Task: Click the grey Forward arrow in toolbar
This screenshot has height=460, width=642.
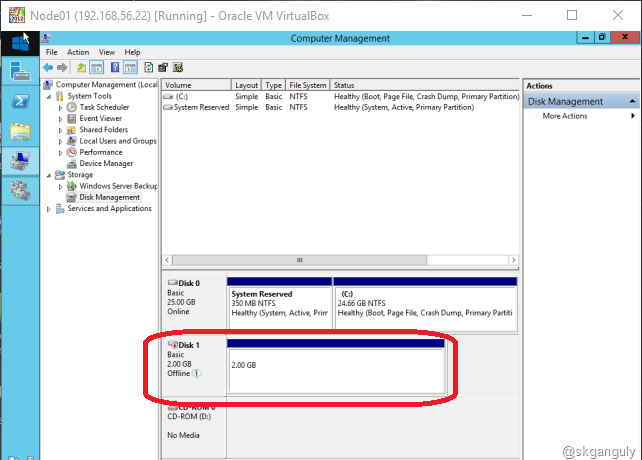Action: 62,67
